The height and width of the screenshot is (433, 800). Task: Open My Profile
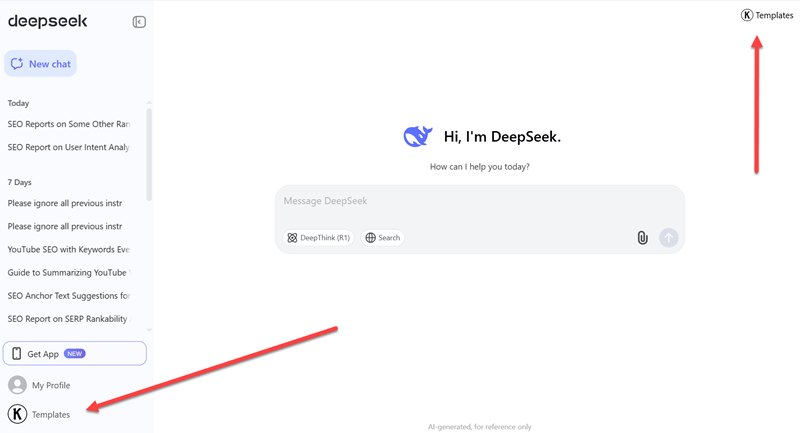[x=39, y=385]
